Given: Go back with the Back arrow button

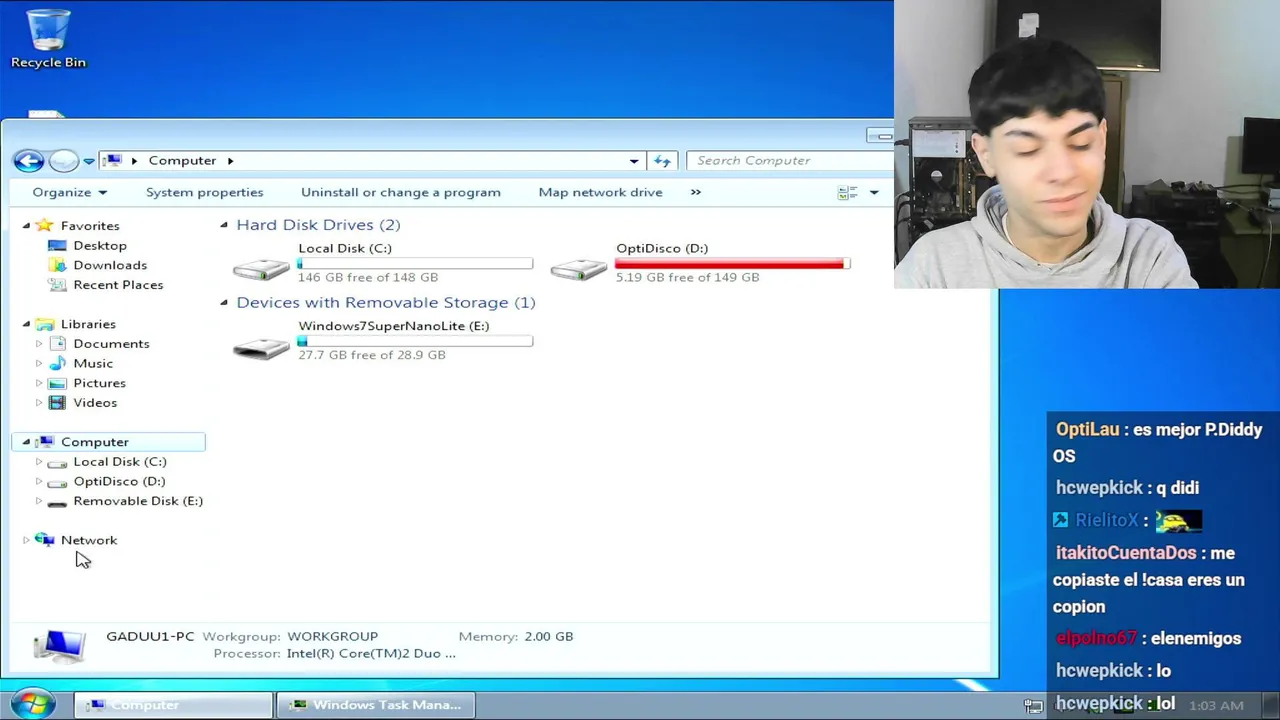Looking at the screenshot, I should (29, 161).
